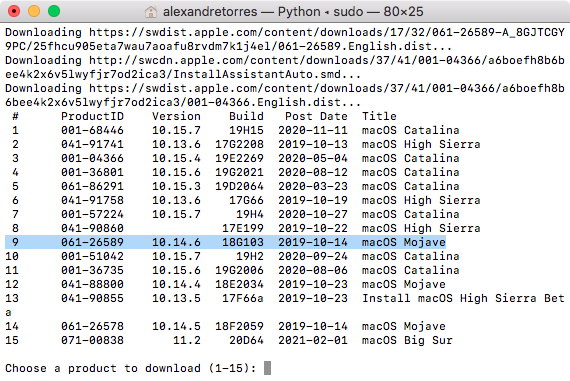Click post date 2020-11-11
The height and width of the screenshot is (381, 570).
[x=313, y=130]
